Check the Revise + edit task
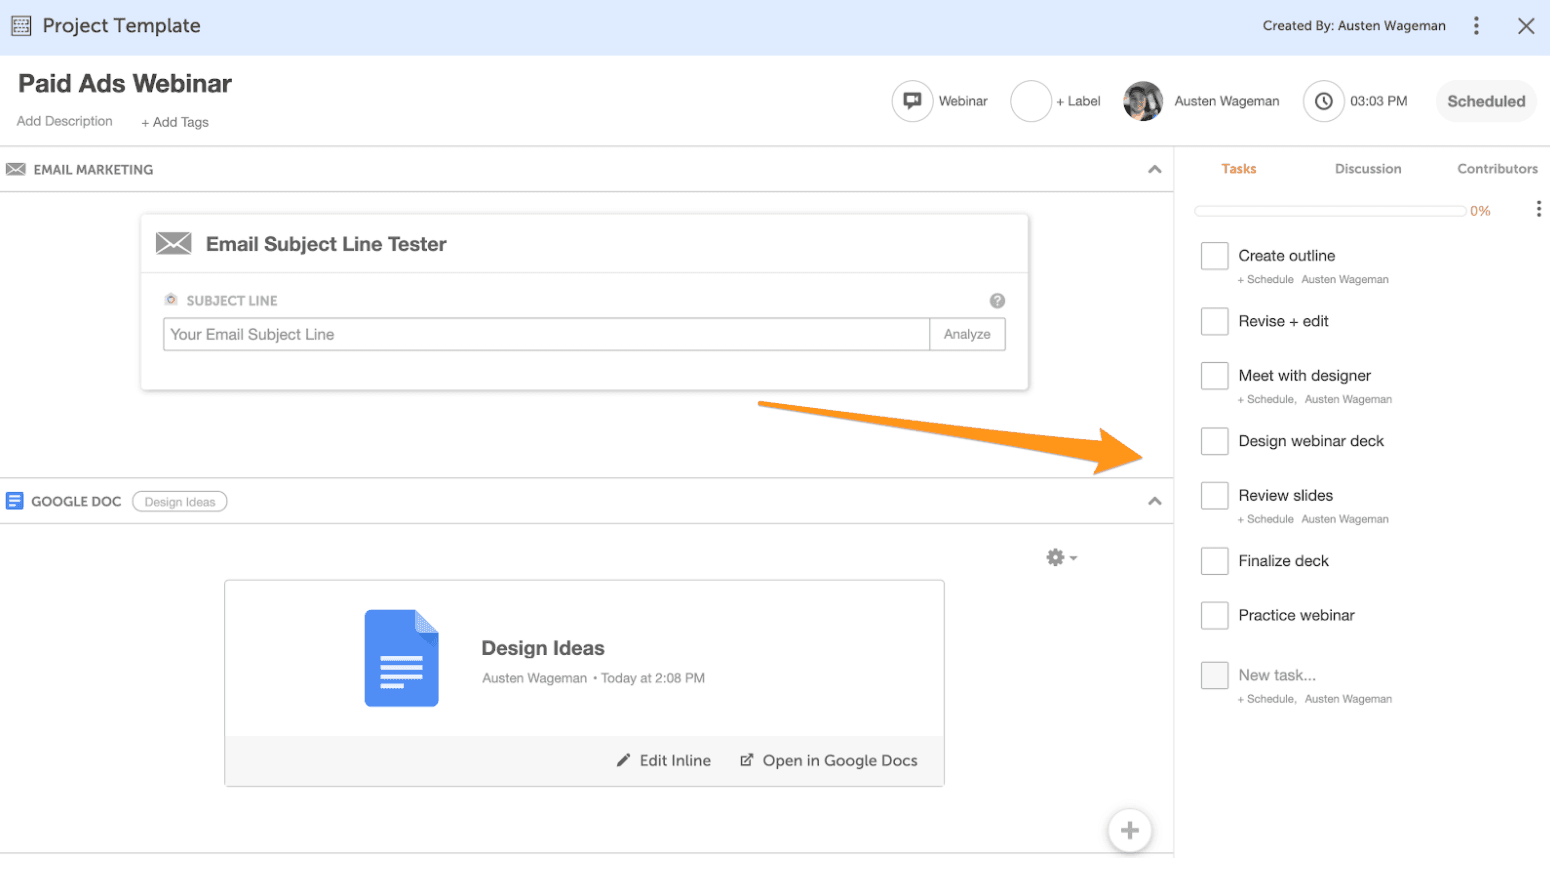Screen dimensions: 1550x878 click(x=1214, y=321)
